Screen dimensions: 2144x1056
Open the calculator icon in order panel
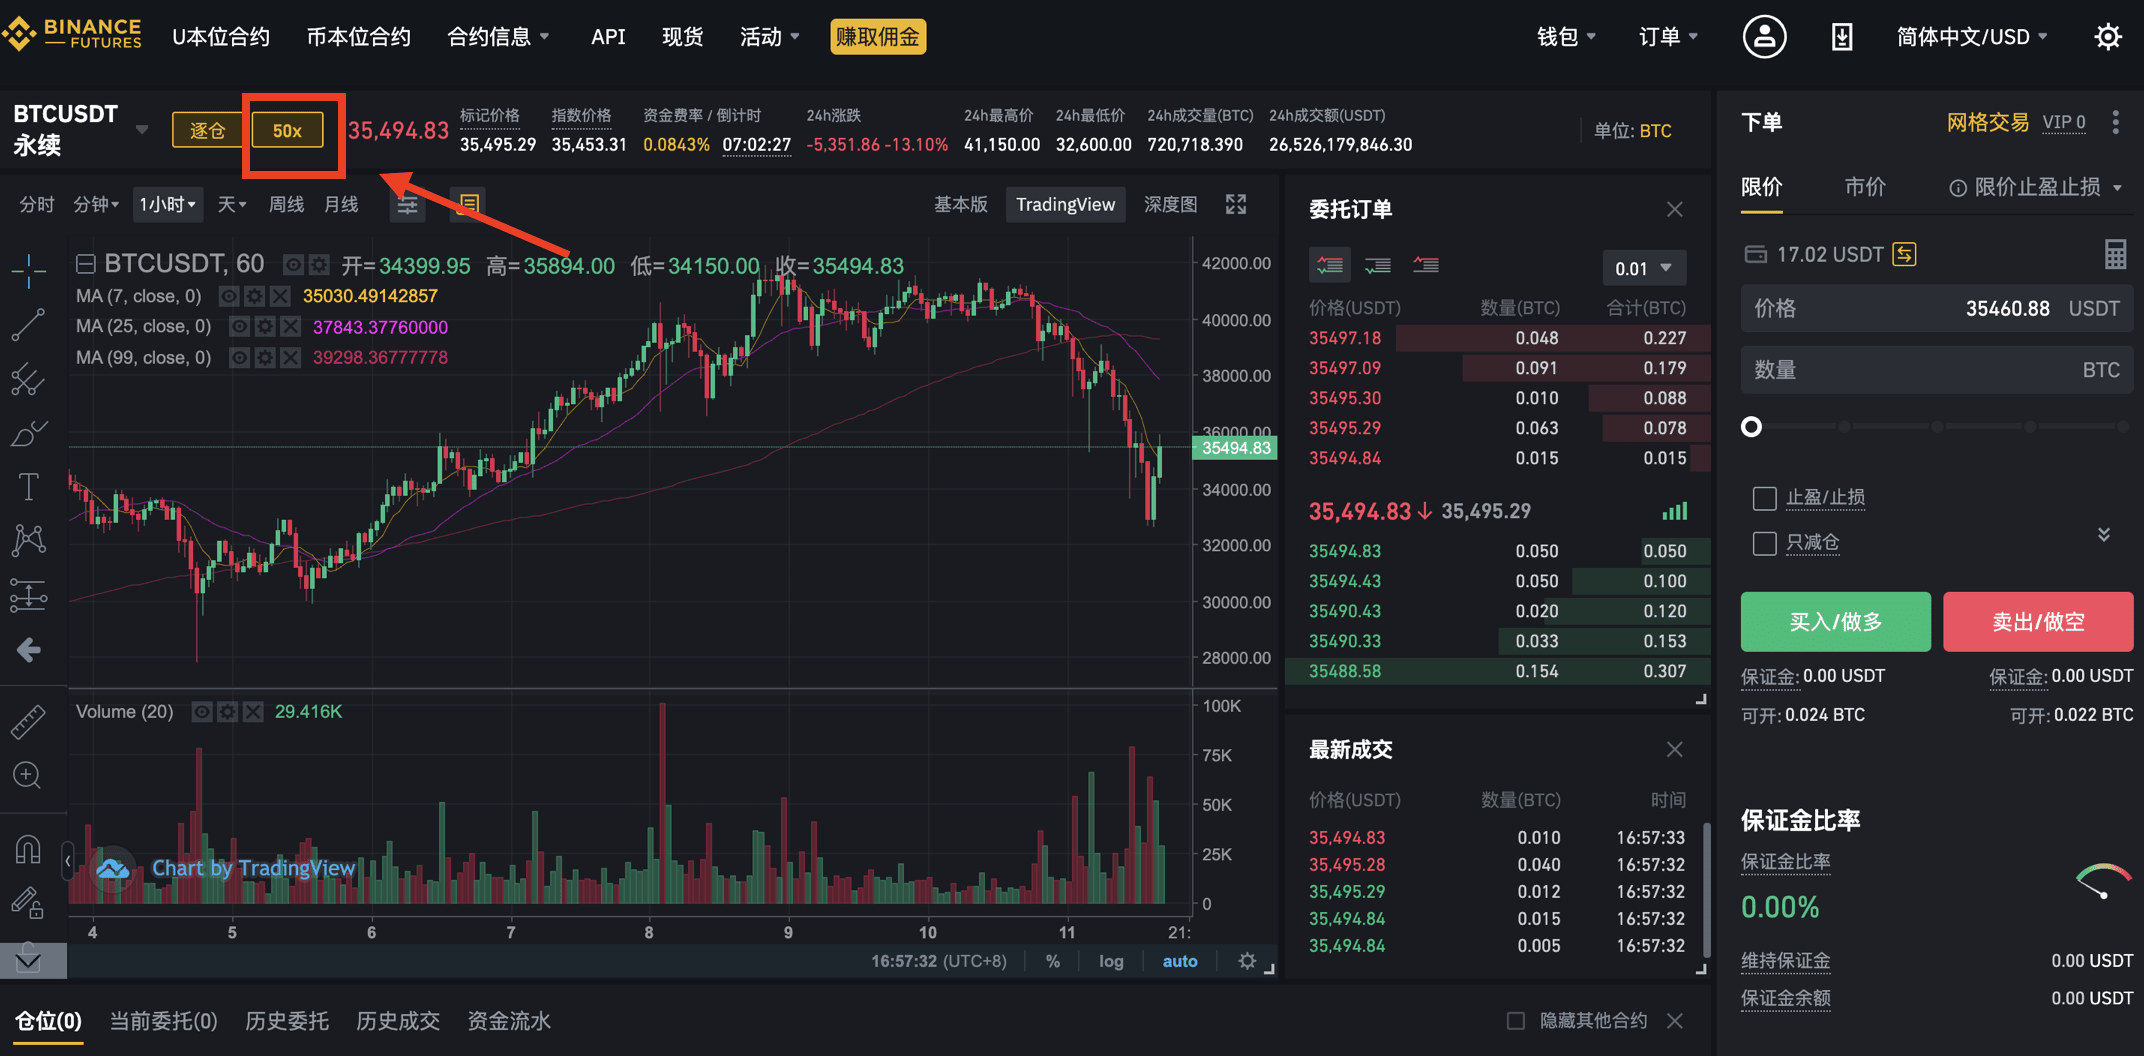2115,255
